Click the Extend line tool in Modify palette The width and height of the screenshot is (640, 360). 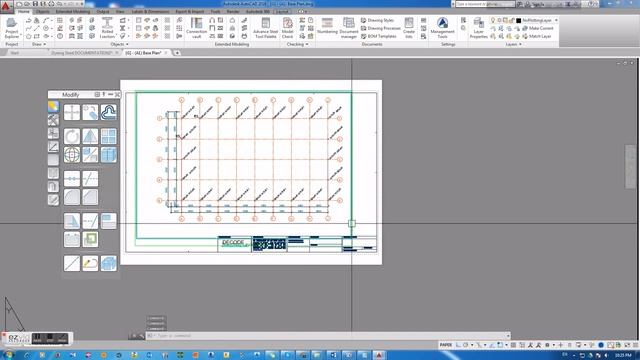pyautogui.click(x=90, y=221)
